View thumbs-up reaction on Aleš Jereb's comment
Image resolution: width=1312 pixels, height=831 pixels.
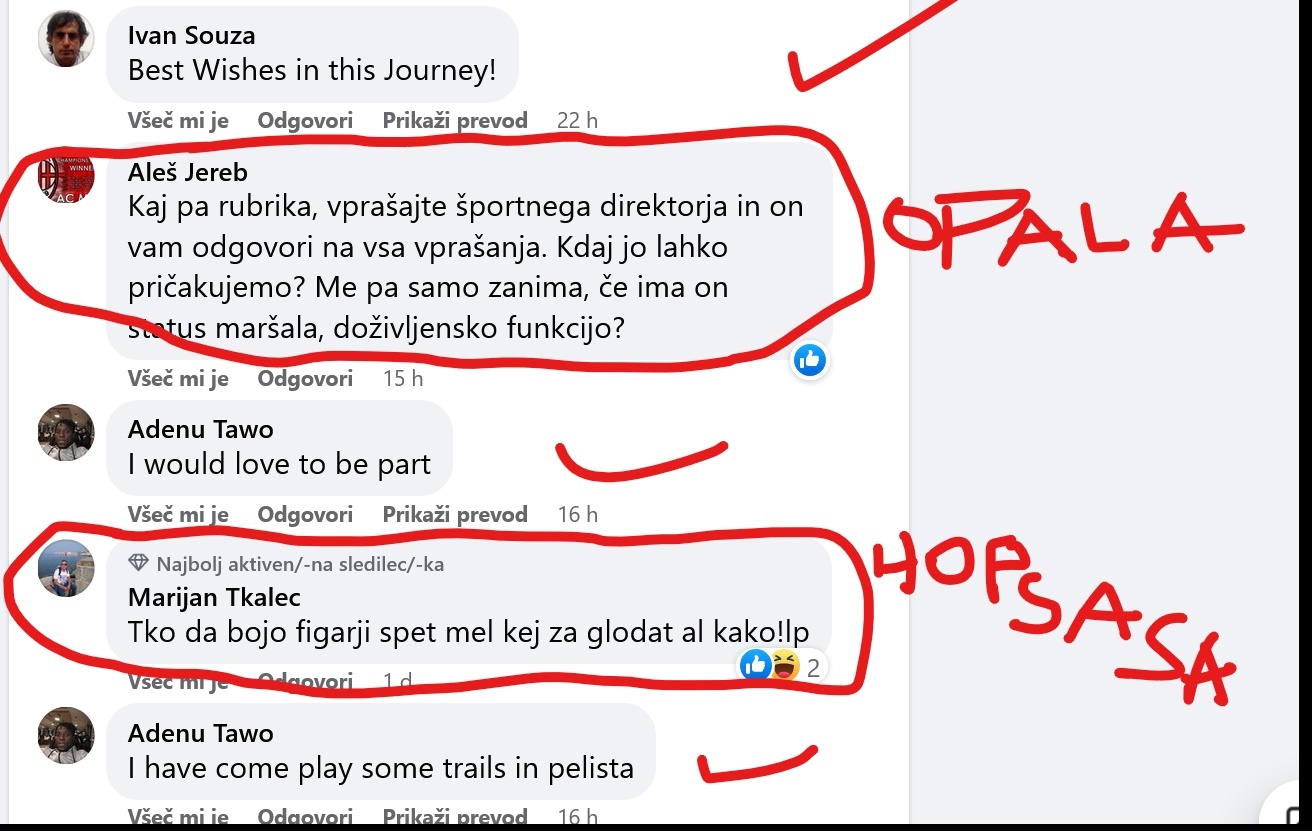(x=810, y=360)
